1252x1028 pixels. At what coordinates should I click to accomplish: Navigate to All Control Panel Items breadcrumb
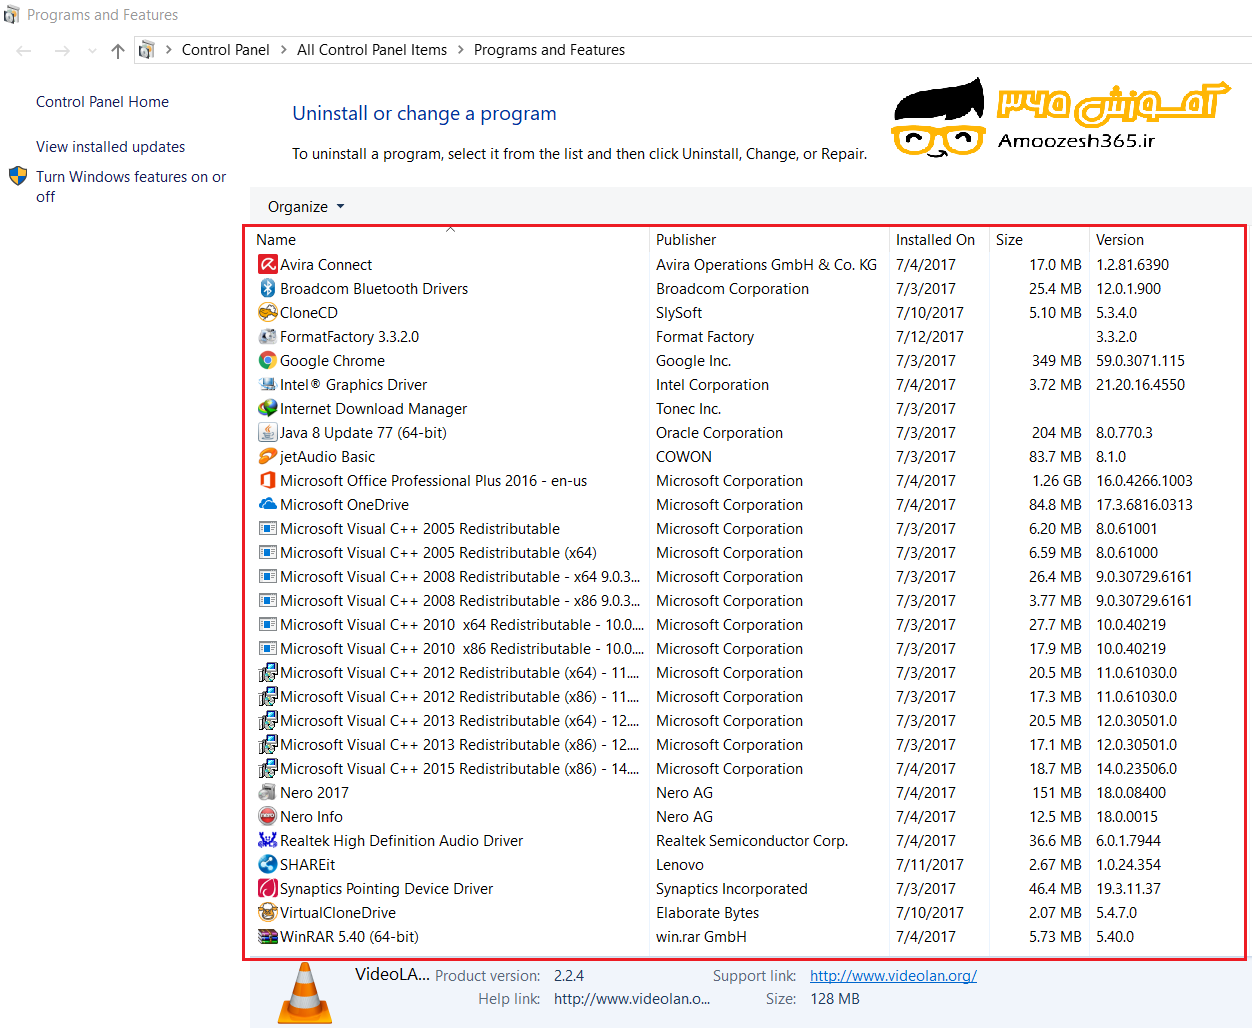[x=372, y=50]
